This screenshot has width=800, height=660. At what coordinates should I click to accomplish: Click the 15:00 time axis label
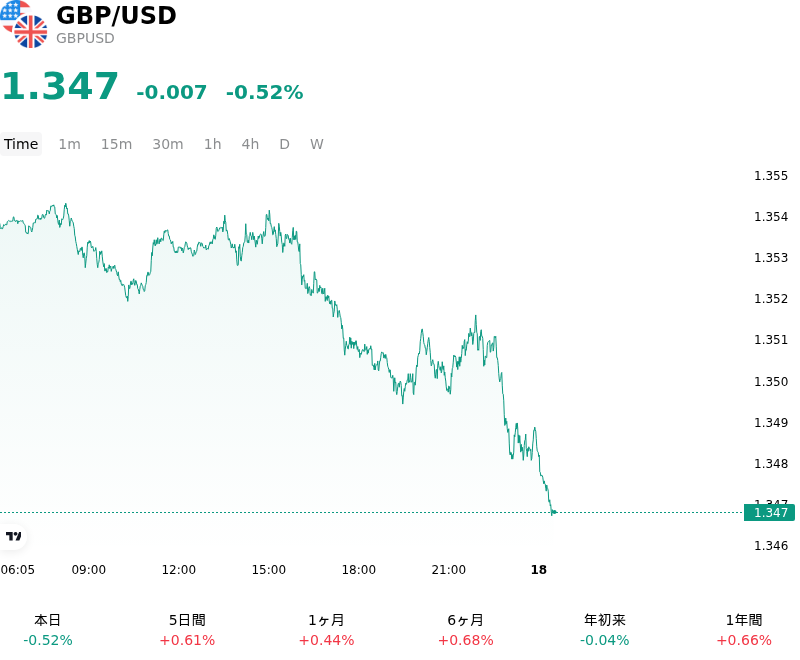pos(269,570)
